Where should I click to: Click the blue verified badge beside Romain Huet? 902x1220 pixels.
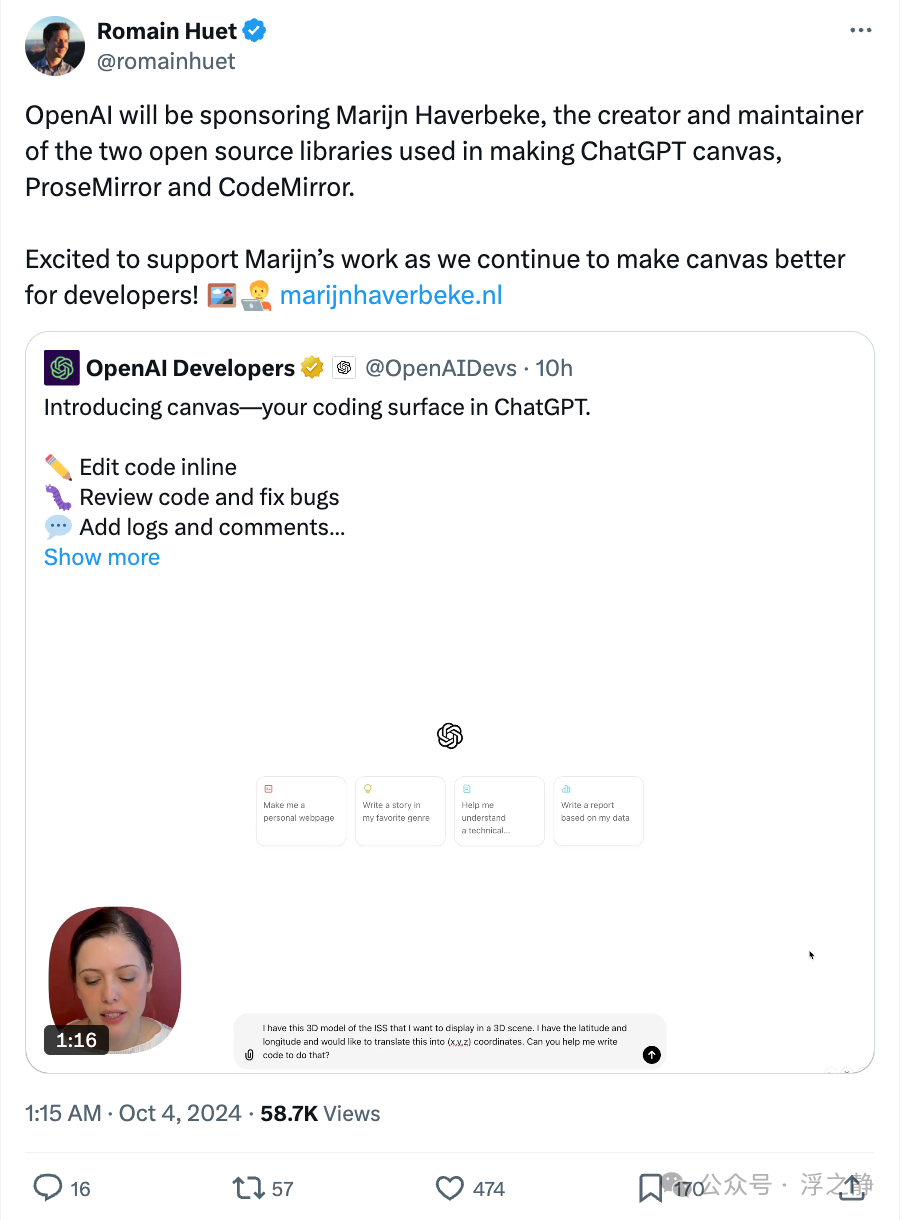pyautogui.click(x=255, y=31)
